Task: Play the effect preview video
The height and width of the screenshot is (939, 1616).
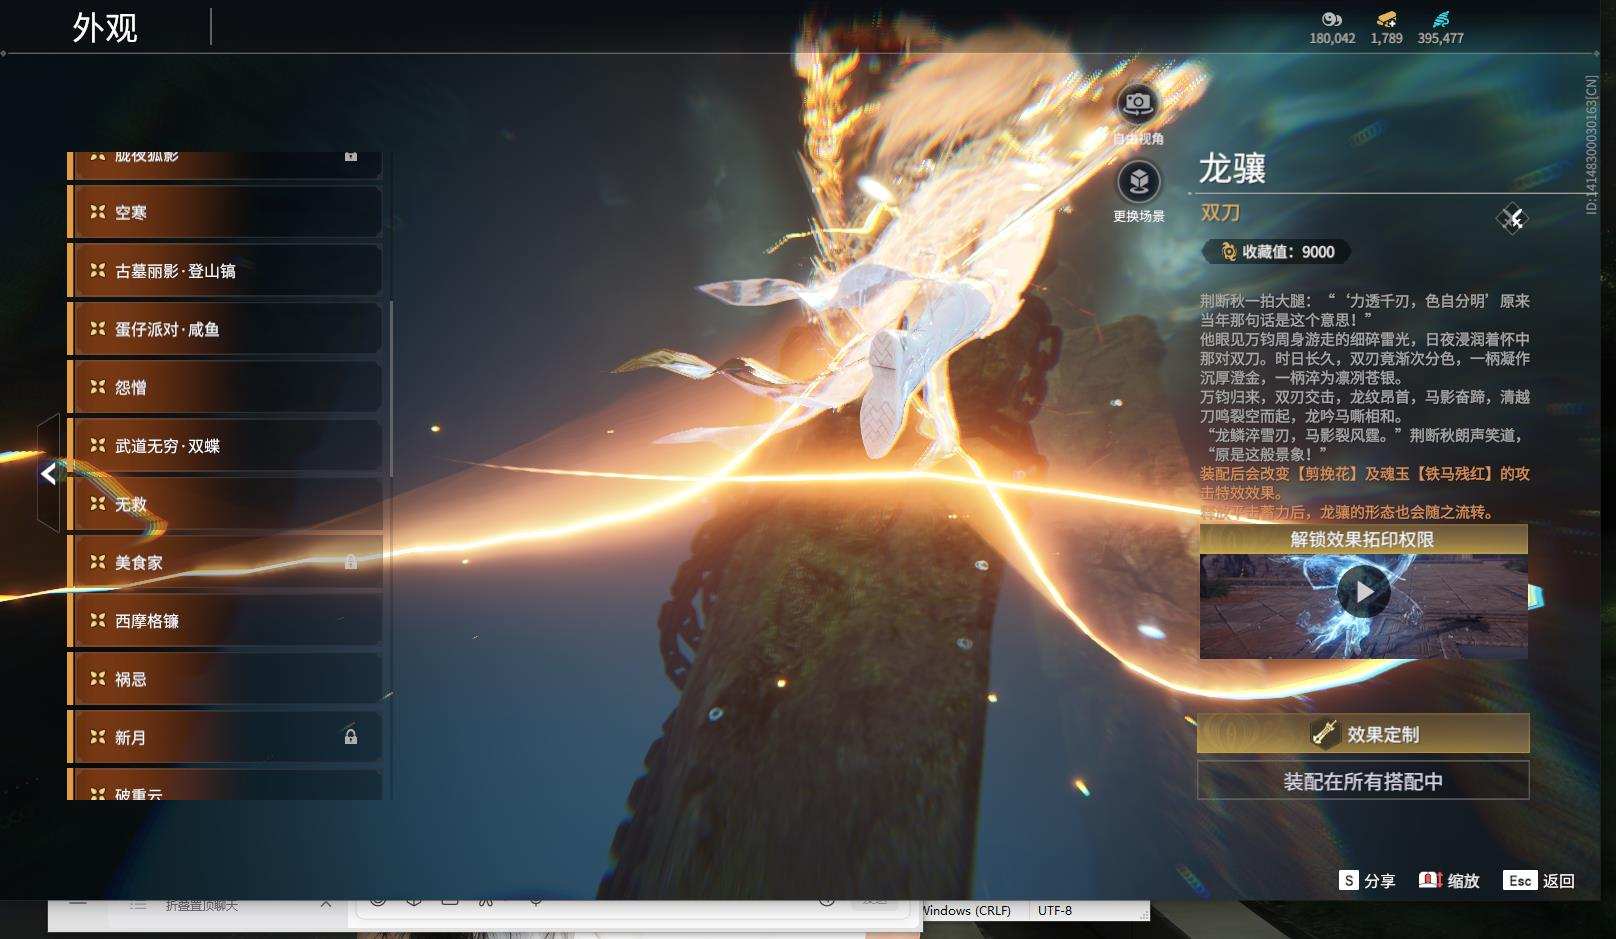Action: (x=1364, y=592)
